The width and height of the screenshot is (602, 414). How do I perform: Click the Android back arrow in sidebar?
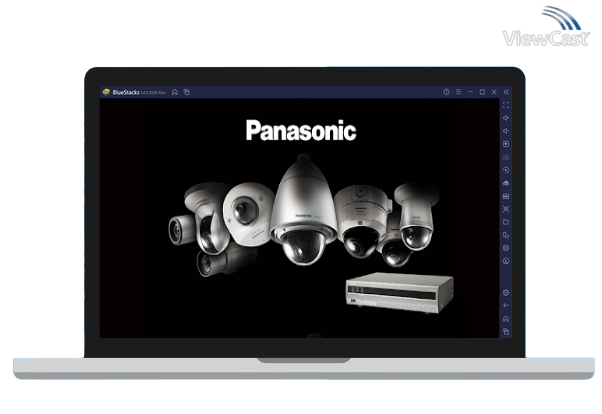pos(506,306)
